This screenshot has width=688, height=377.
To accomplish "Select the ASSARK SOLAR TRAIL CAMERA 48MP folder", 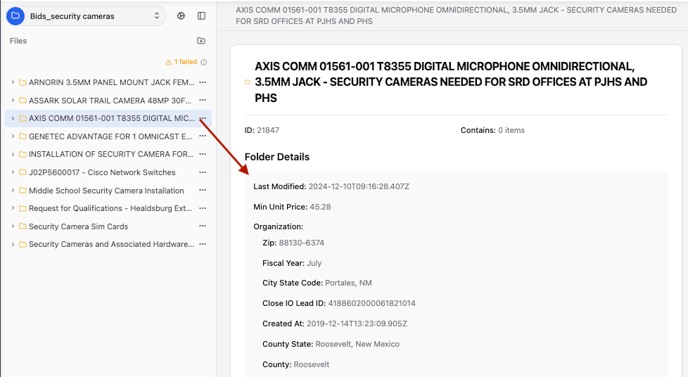I will [110, 101].
